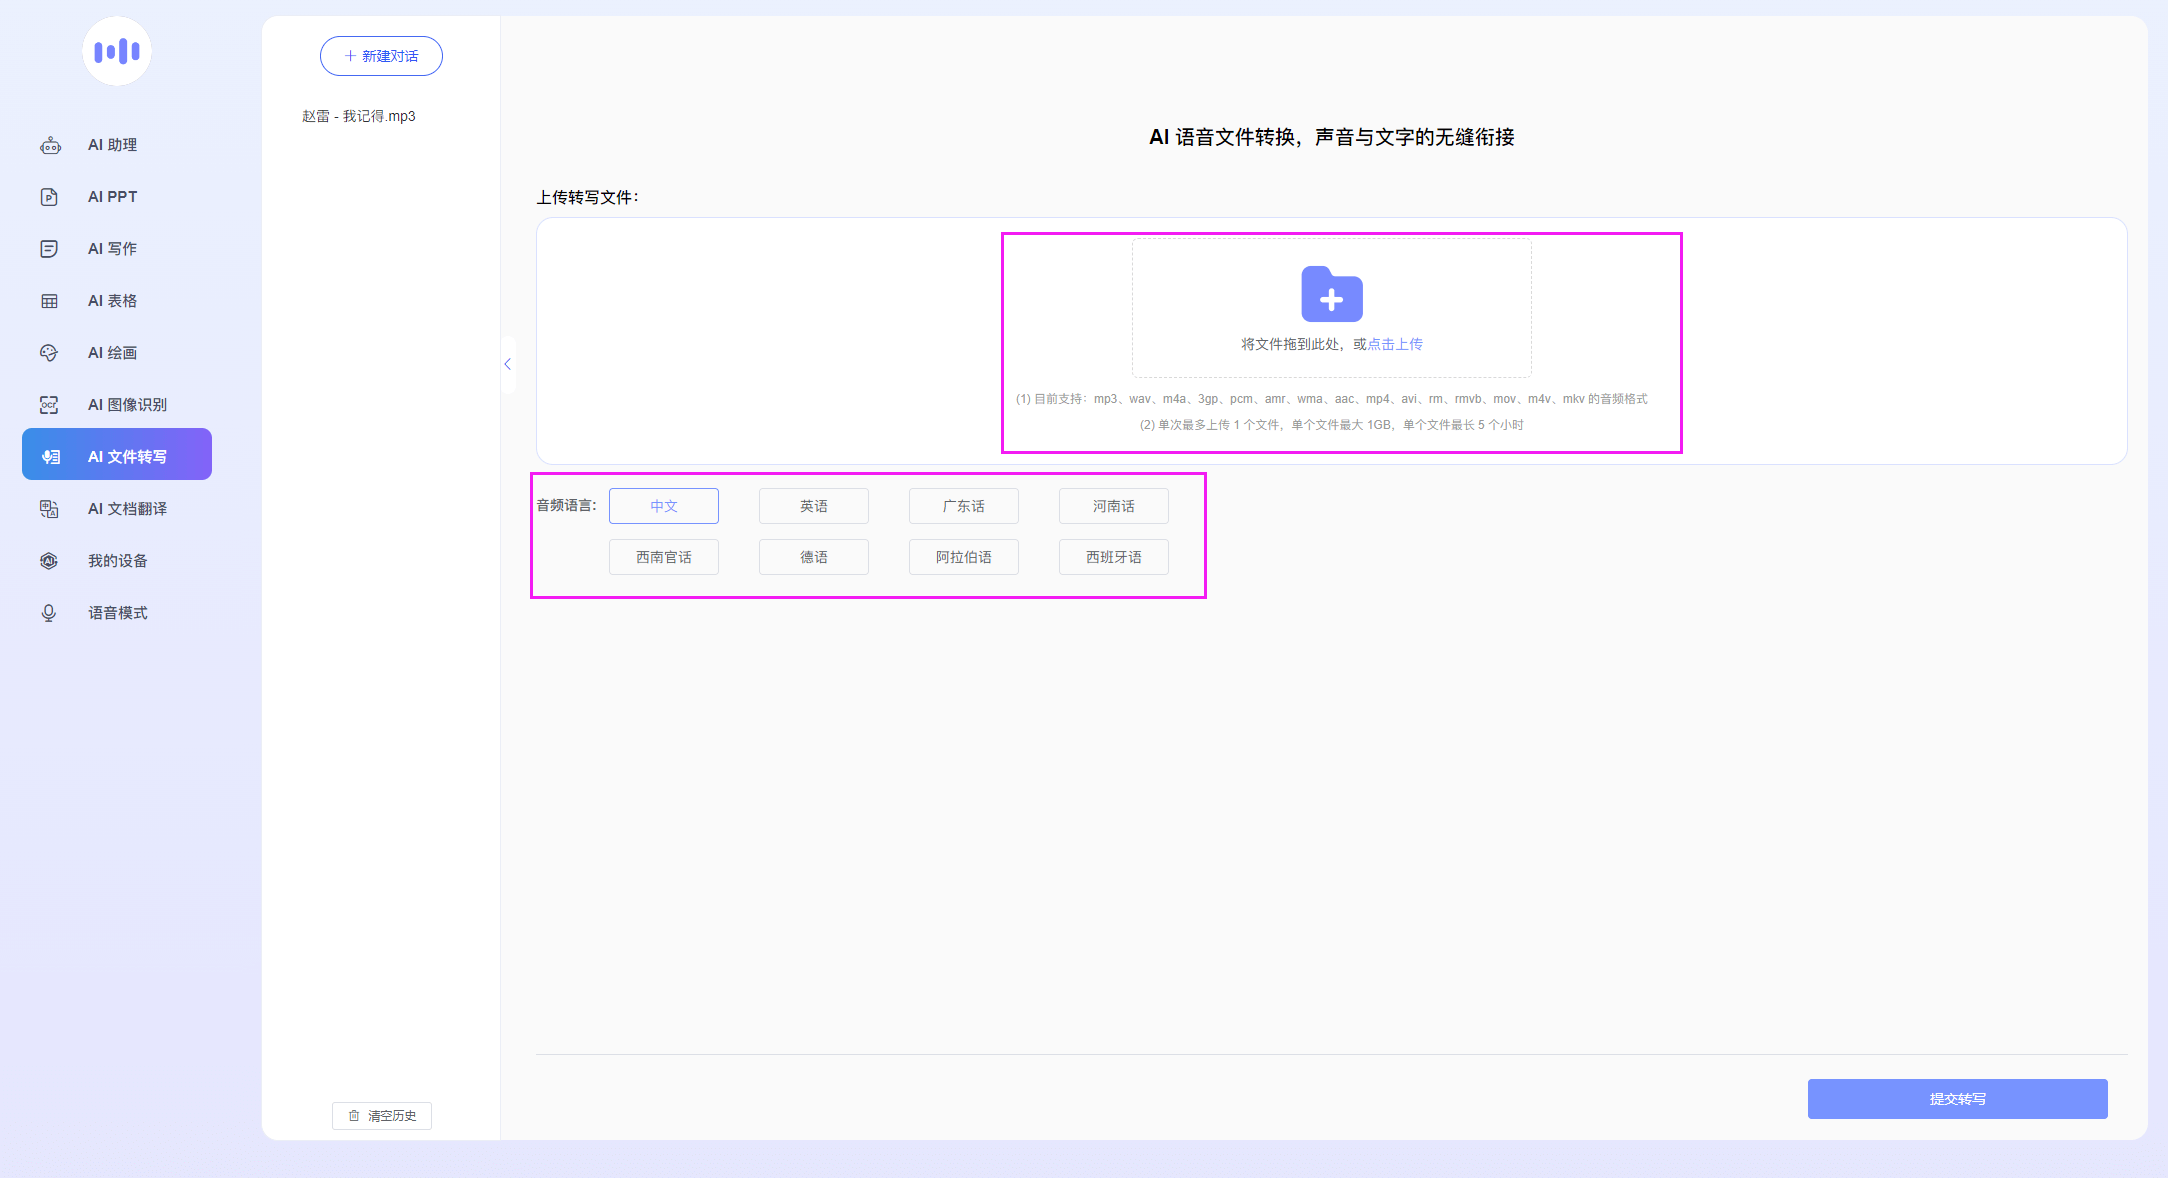Click the 提交转写 submit button
This screenshot has width=2168, height=1178.
[1957, 1099]
